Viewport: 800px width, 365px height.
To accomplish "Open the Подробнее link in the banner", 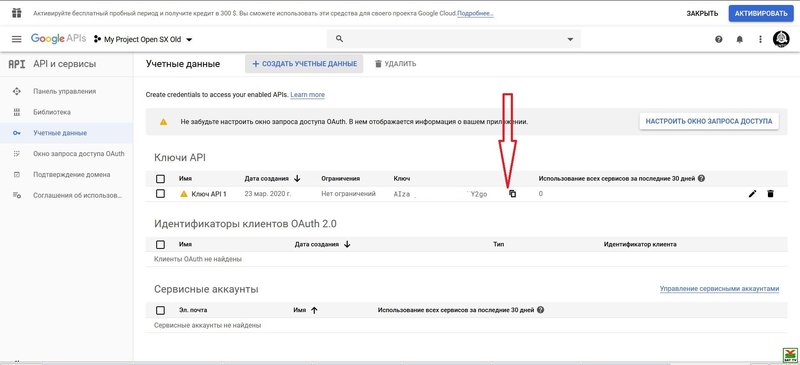I will 475,13.
